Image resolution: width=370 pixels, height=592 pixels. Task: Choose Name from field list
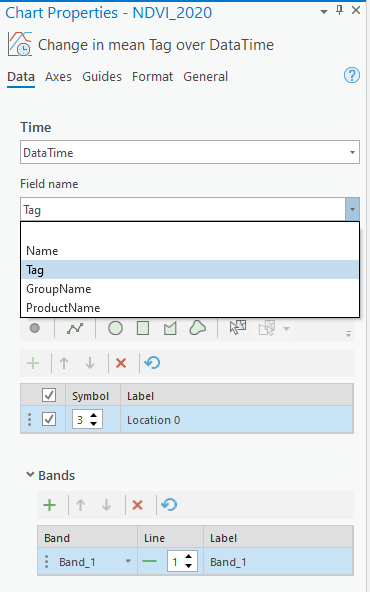click(190, 251)
